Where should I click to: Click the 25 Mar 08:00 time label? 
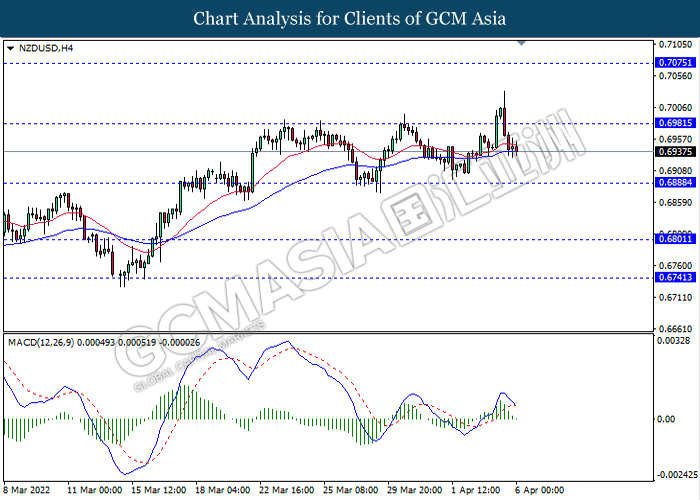point(351,490)
